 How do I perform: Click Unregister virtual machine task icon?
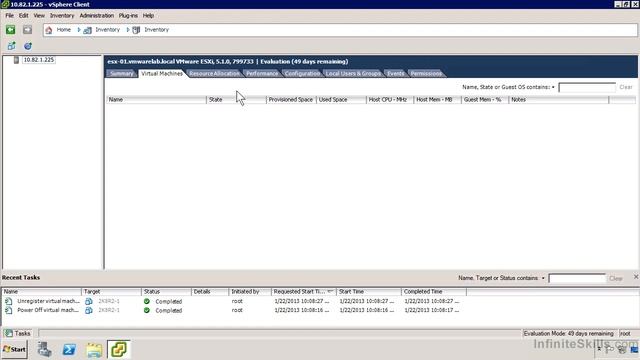pyautogui.click(x=9, y=301)
